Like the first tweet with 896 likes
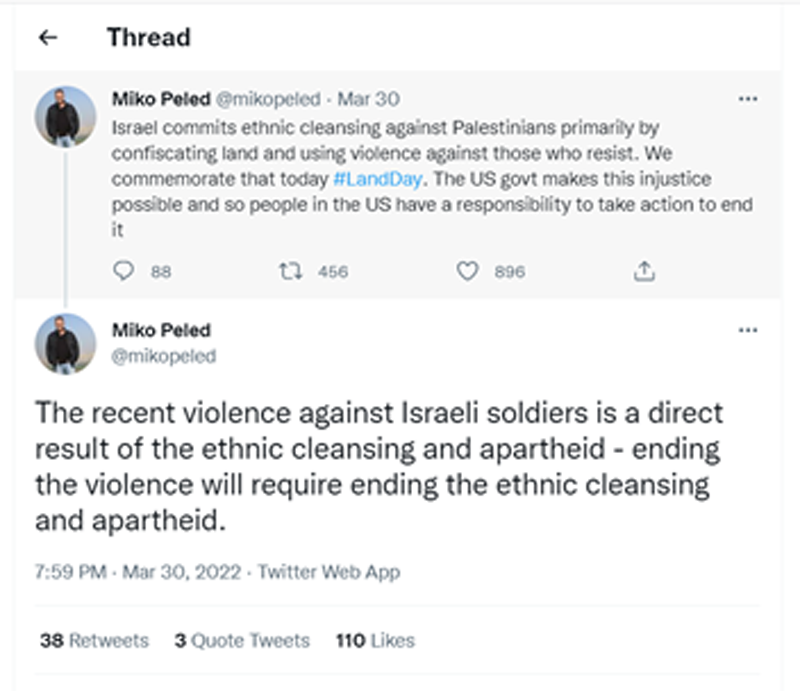 [x=467, y=271]
